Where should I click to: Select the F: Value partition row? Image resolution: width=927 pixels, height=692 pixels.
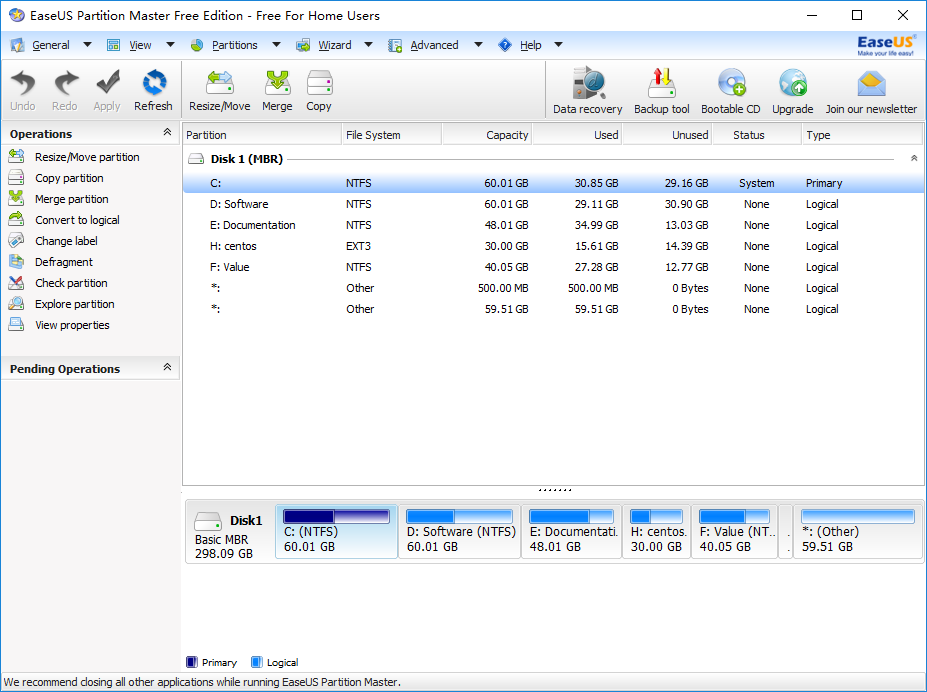553,267
